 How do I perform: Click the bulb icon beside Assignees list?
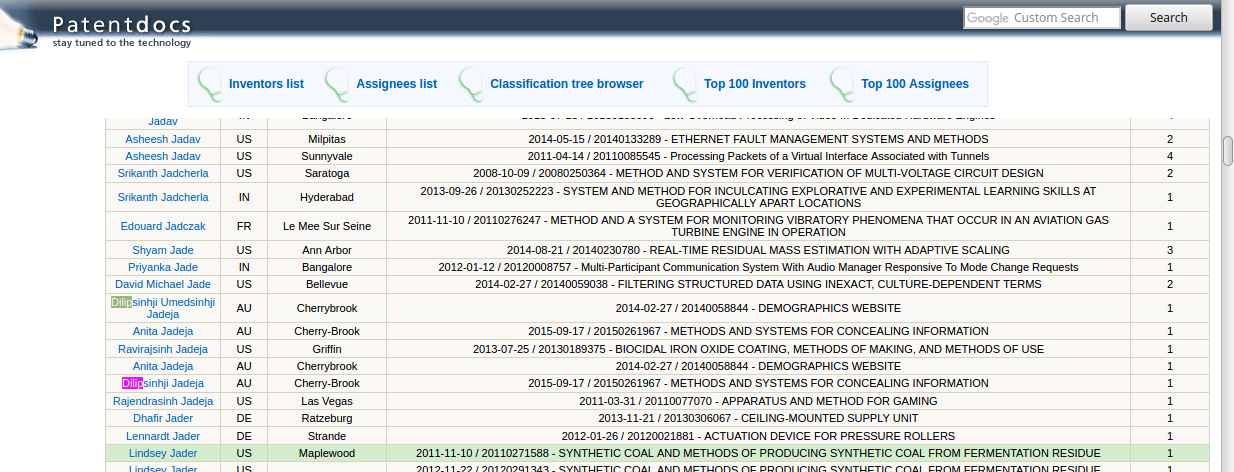(337, 84)
